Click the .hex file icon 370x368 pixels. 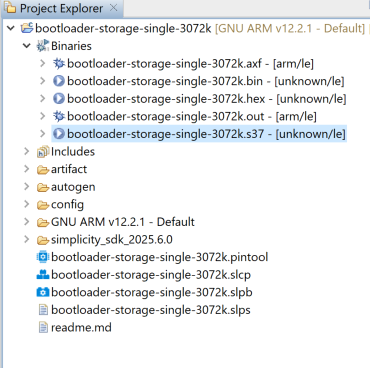tap(59, 99)
